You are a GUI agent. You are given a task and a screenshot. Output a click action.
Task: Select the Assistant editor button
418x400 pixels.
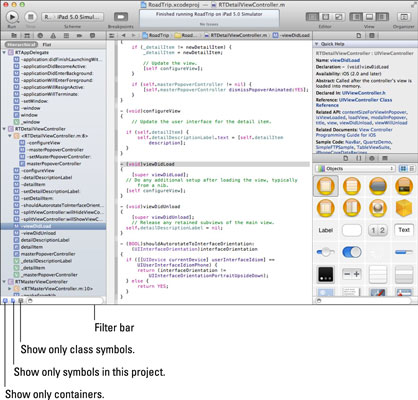coord(326,17)
